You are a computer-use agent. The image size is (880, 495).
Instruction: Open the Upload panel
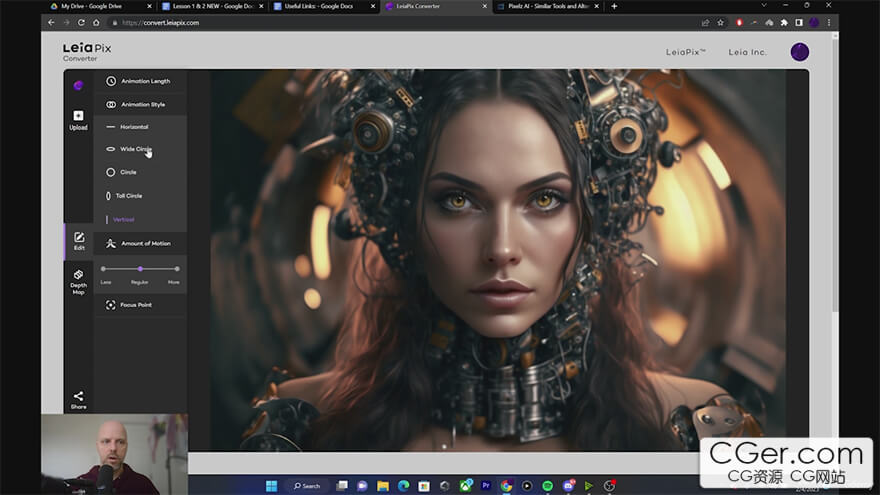(x=78, y=120)
